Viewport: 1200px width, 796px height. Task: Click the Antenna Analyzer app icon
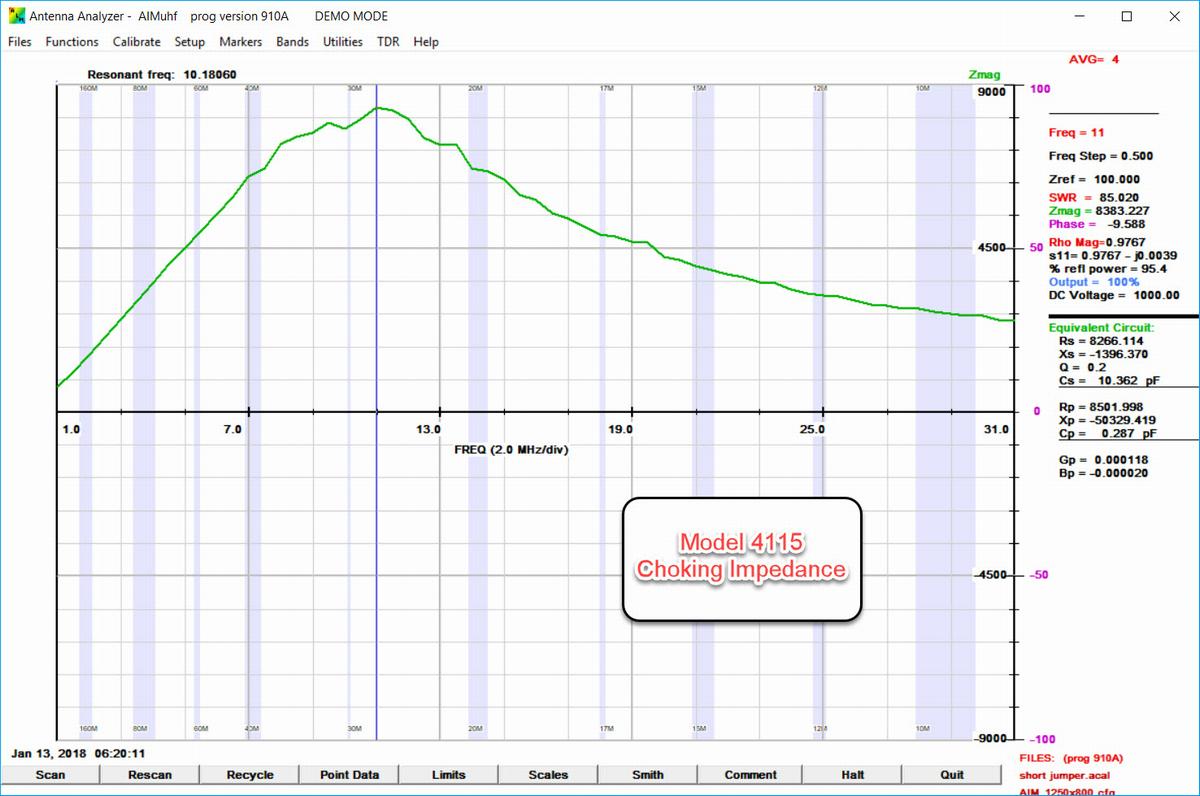coord(17,17)
